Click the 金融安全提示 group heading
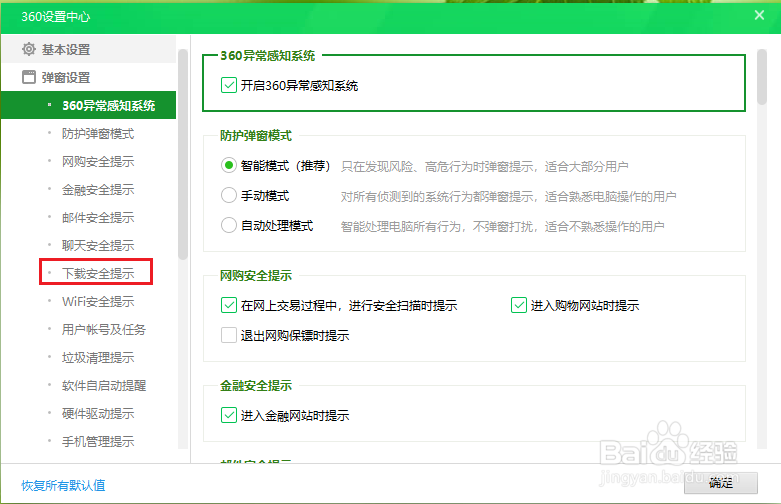The width and height of the screenshot is (781, 504). [x=256, y=385]
